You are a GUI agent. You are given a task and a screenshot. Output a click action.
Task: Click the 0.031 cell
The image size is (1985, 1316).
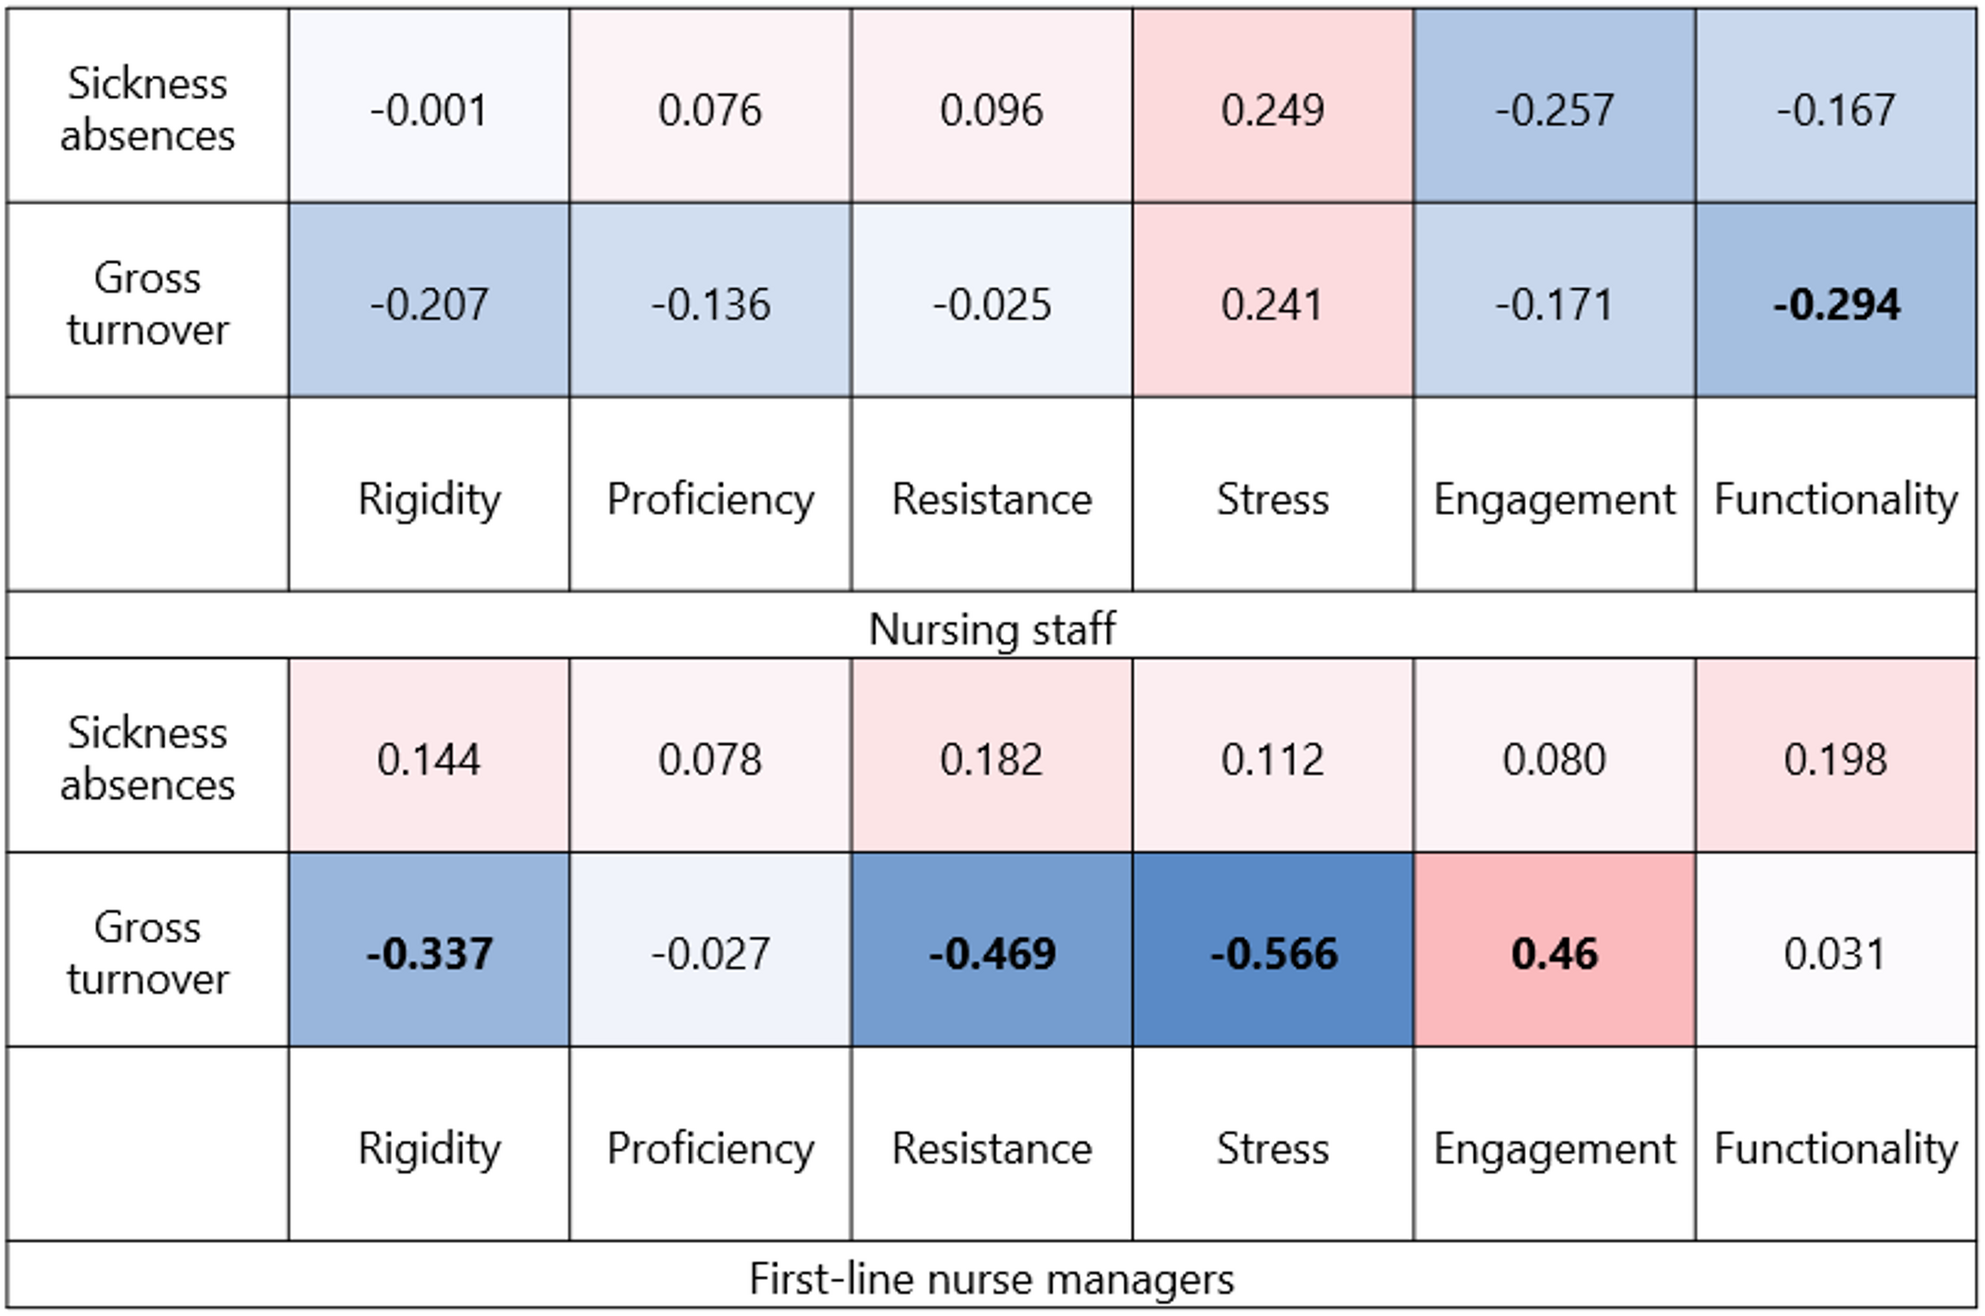tap(1836, 953)
